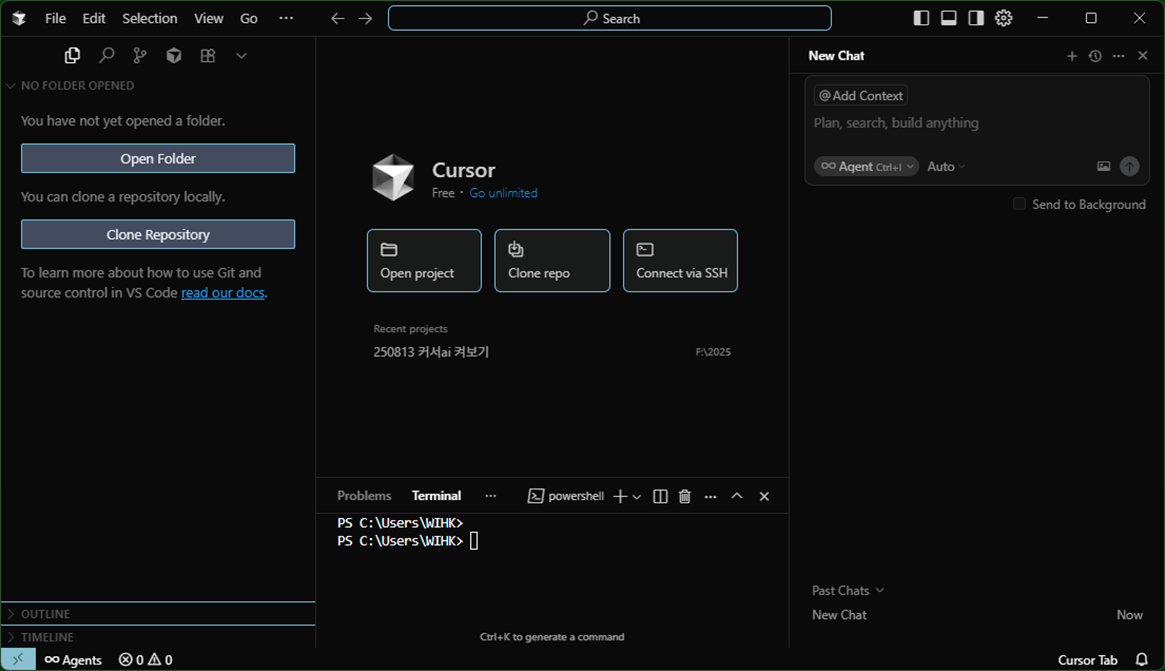This screenshot has width=1165, height=671.
Task: Send the chat message arrow button
Action: (1129, 166)
